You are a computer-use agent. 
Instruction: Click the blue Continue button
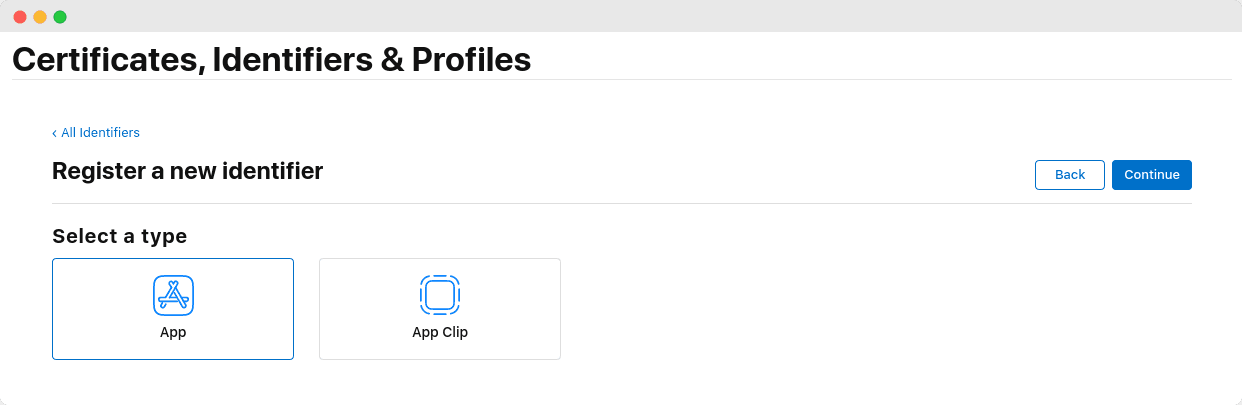pyautogui.click(x=1152, y=175)
